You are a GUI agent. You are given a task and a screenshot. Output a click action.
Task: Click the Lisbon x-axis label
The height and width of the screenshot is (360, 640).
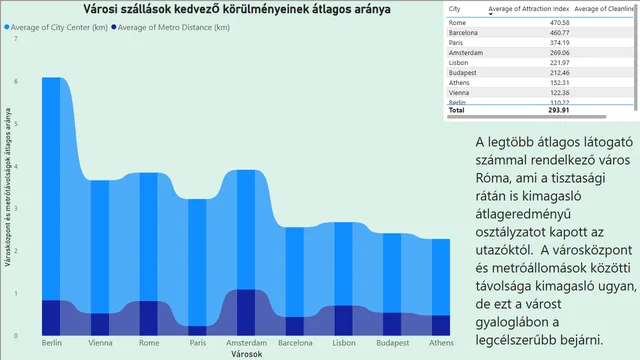pyautogui.click(x=344, y=343)
